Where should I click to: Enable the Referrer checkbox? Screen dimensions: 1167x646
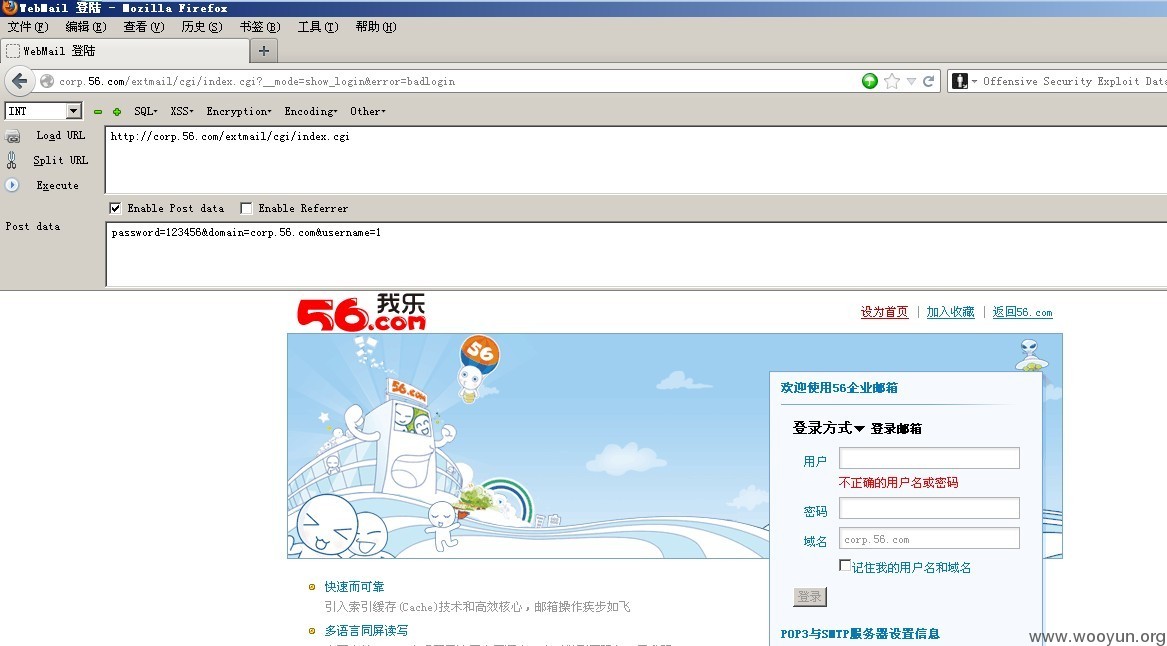[246, 208]
